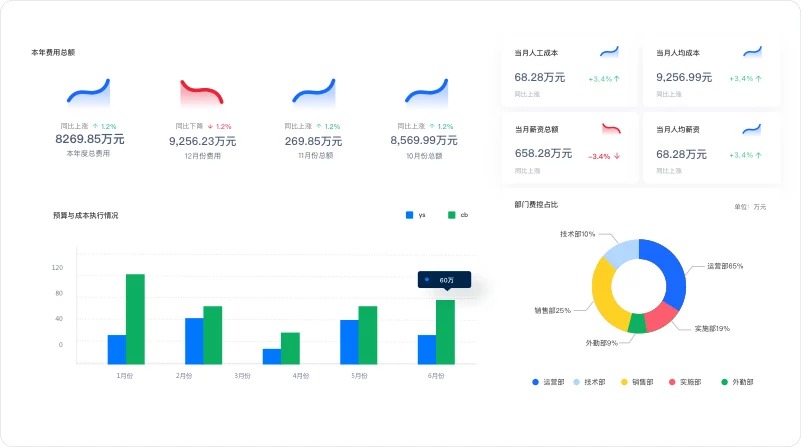
Task: Click the 部门费控占比 chart title
Action: [x=536, y=205]
